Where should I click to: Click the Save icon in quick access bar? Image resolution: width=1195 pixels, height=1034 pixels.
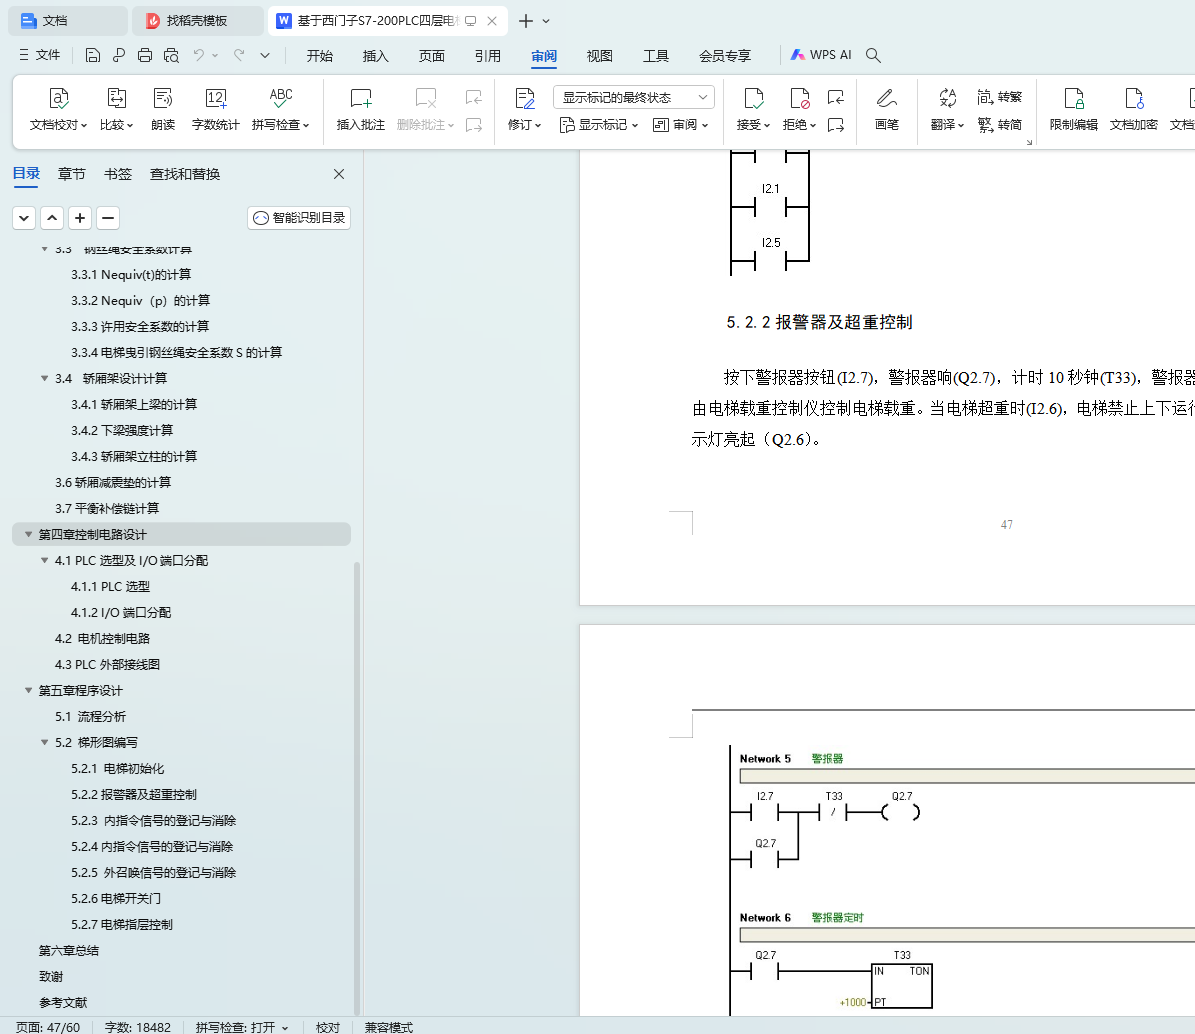tap(92, 55)
